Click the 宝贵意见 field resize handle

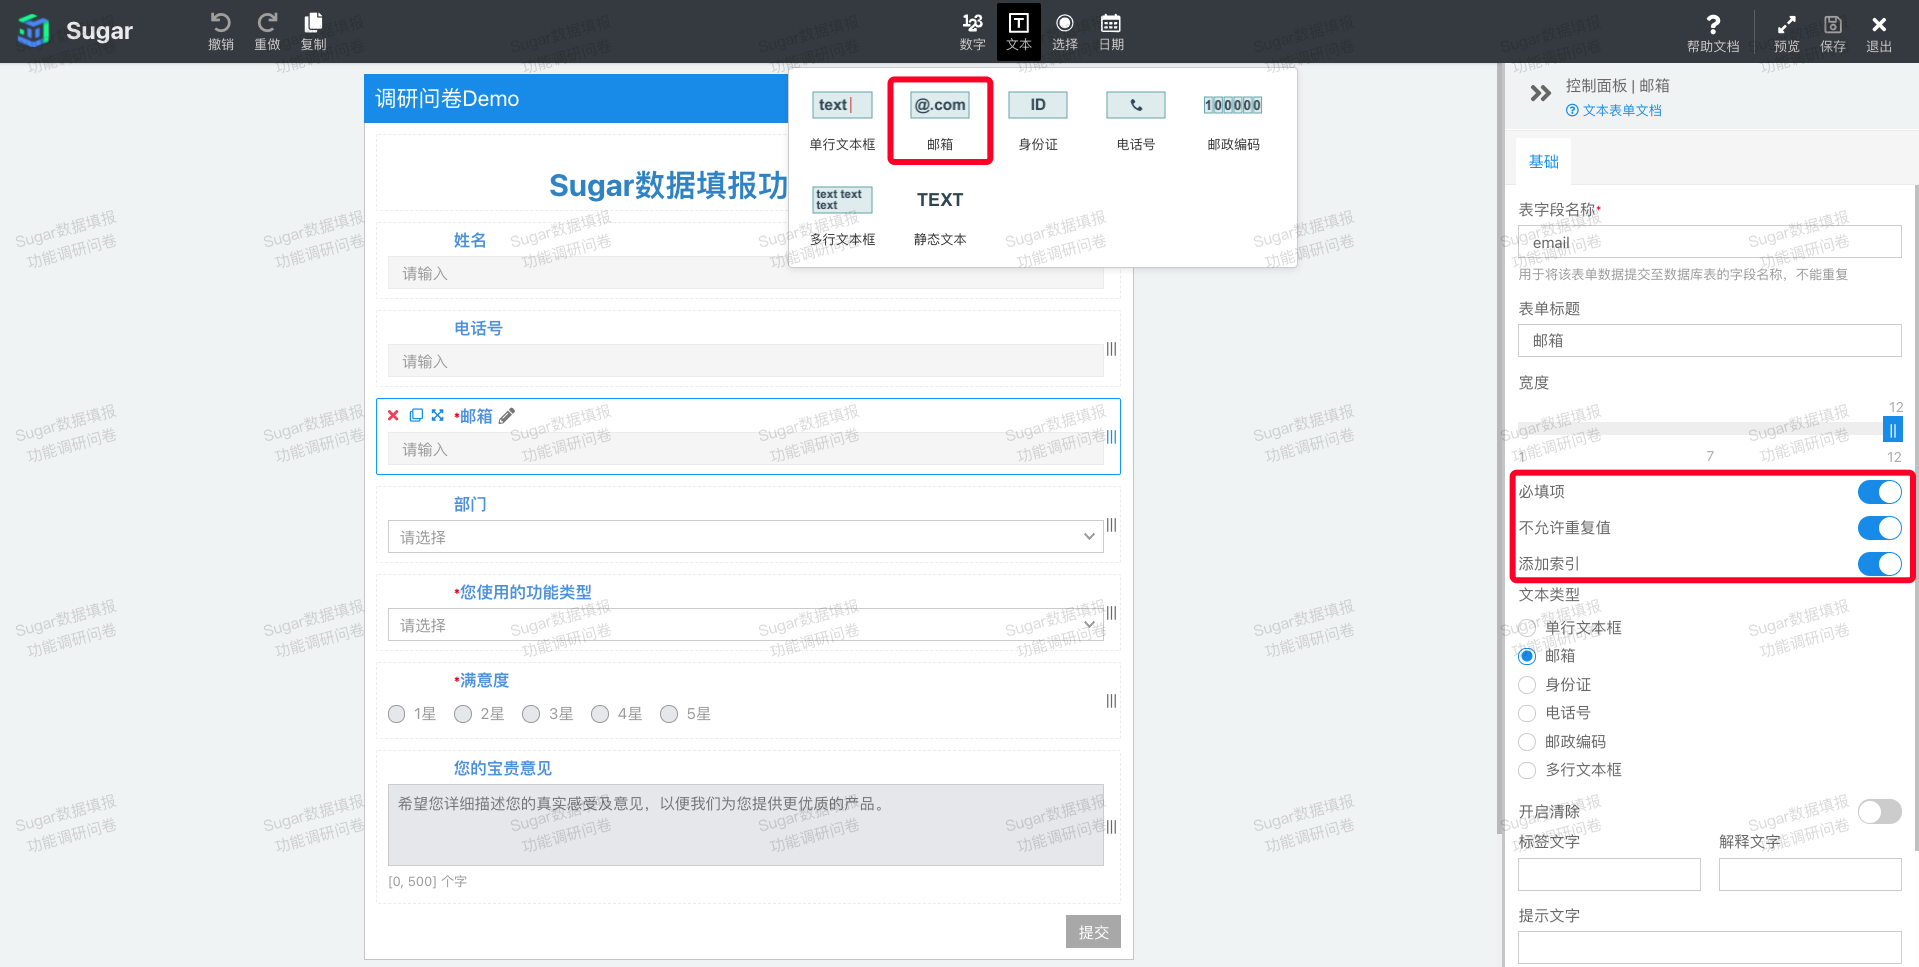pyautogui.click(x=1111, y=827)
